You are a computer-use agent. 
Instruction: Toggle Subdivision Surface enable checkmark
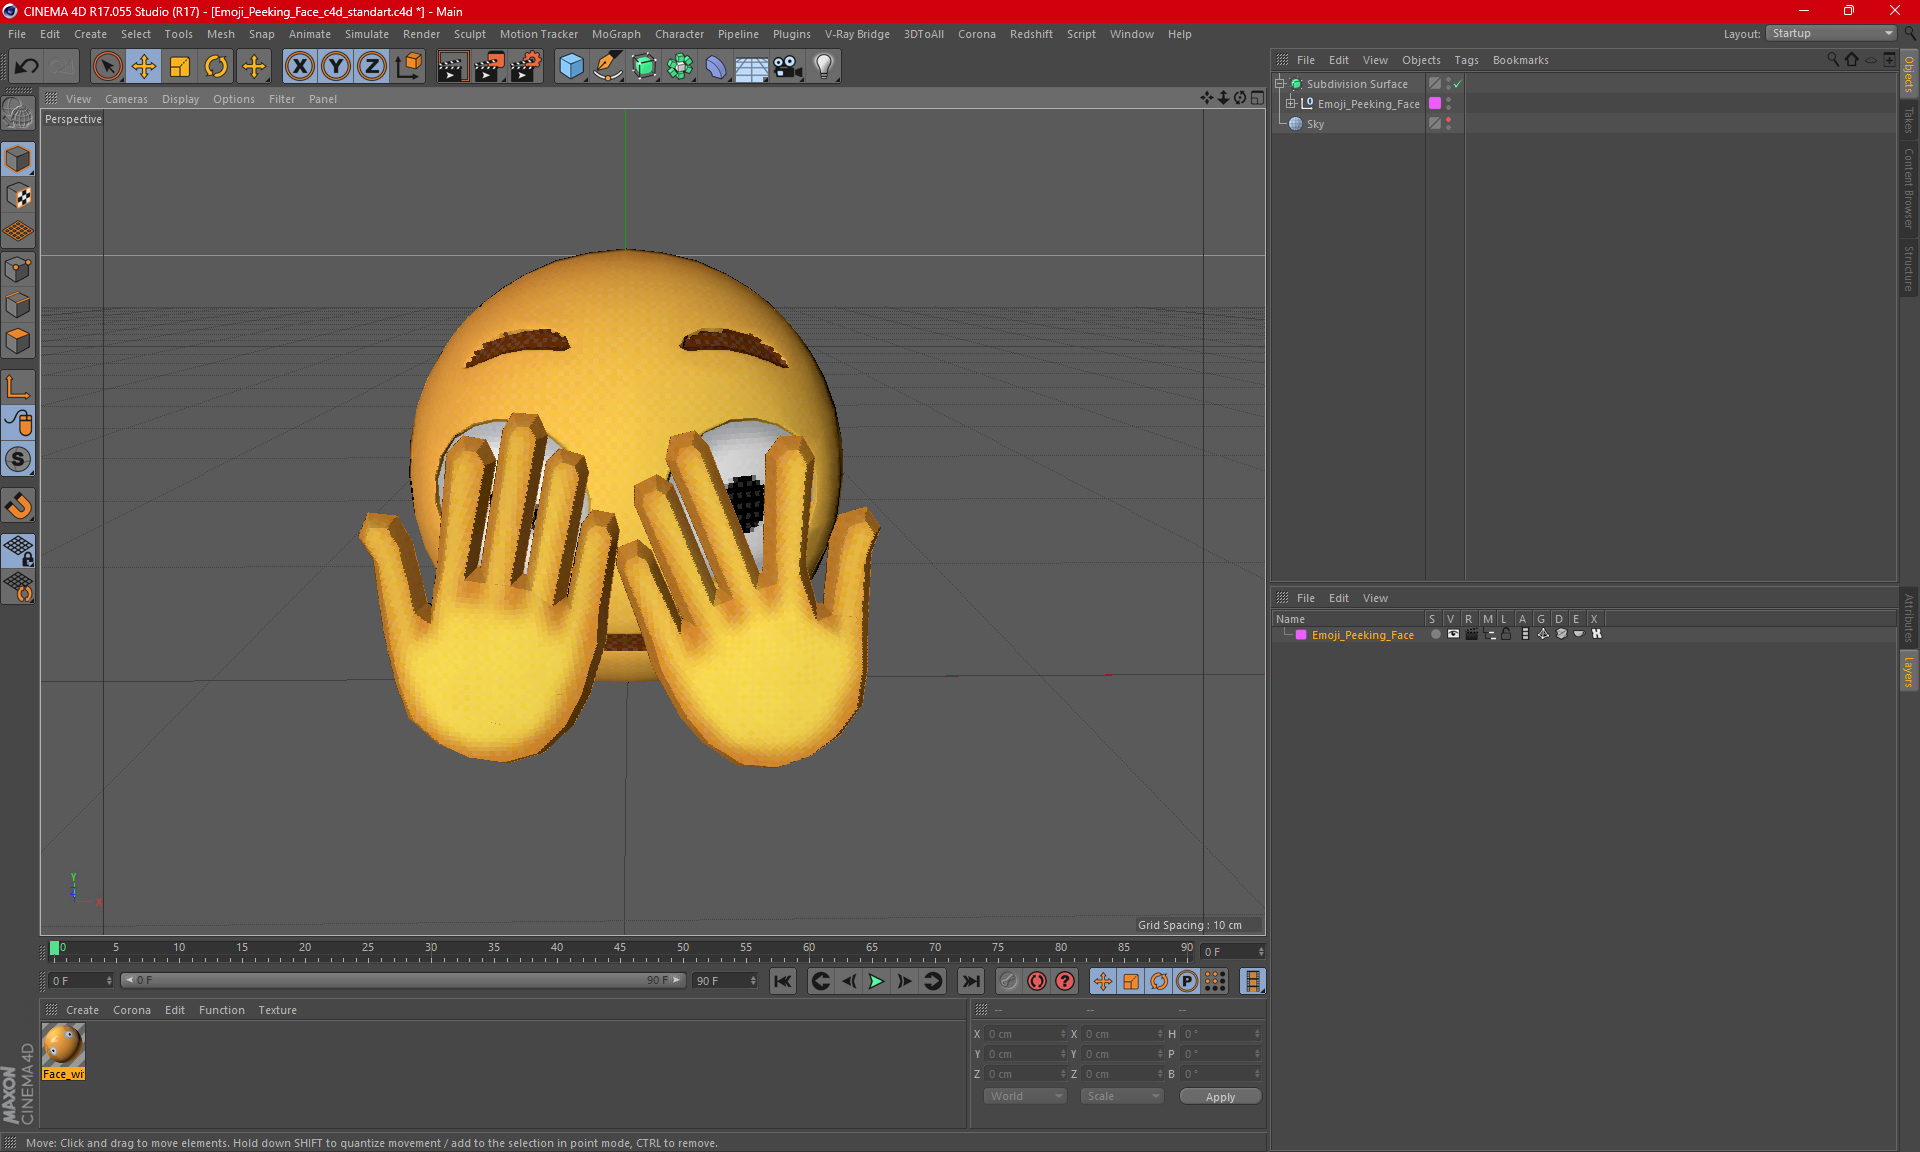click(x=1457, y=84)
